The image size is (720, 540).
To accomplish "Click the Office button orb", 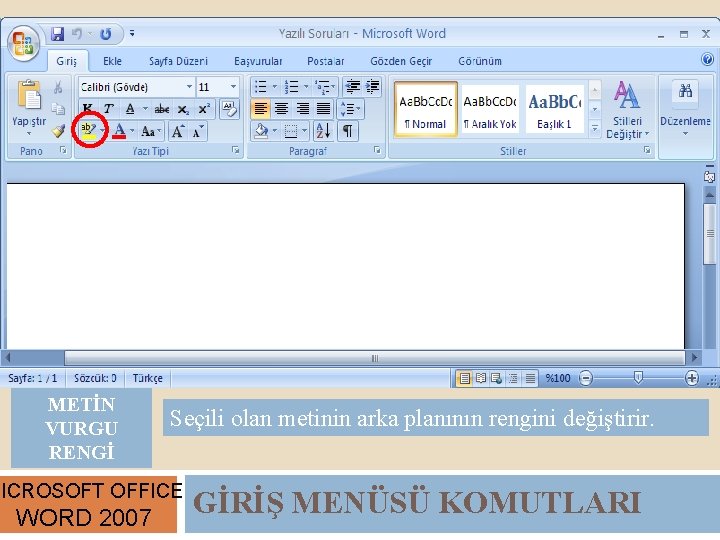I will (x=23, y=44).
